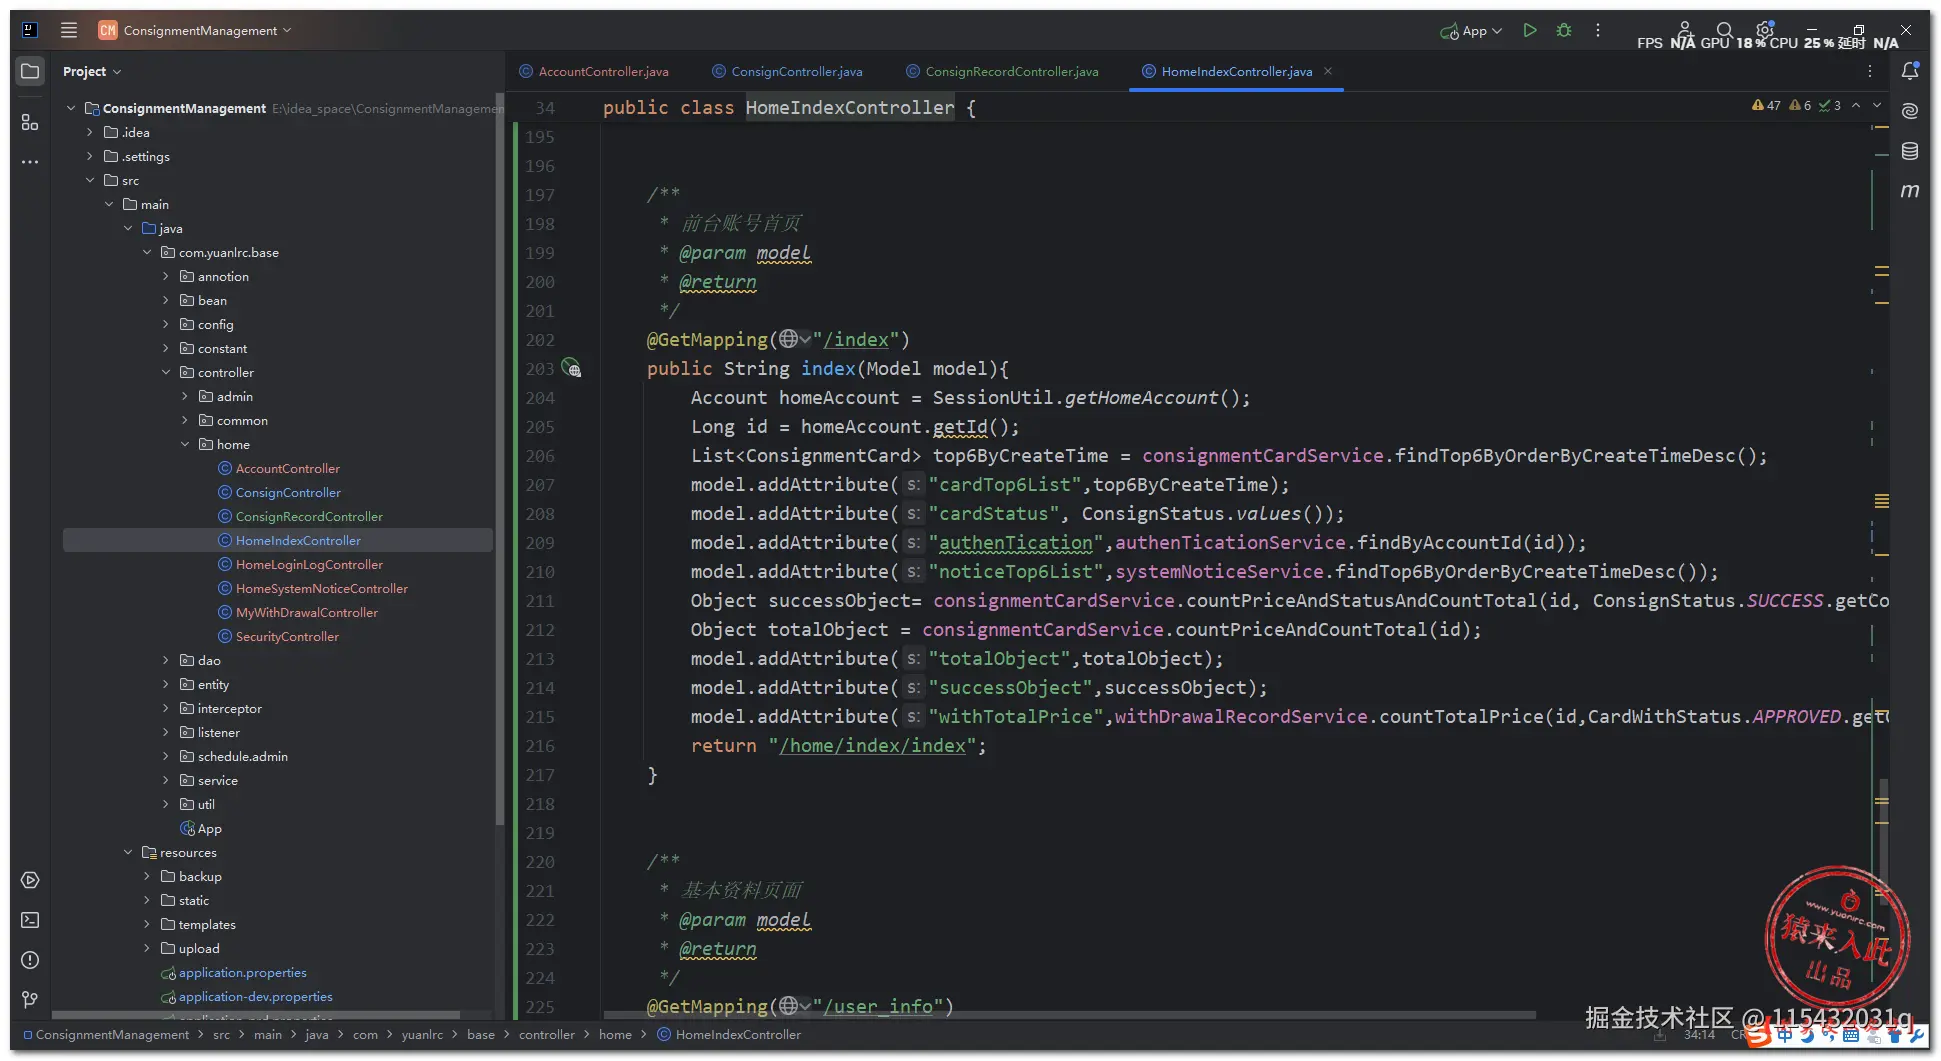
Task: Open editor tabs options menu
Action: (x=1869, y=71)
